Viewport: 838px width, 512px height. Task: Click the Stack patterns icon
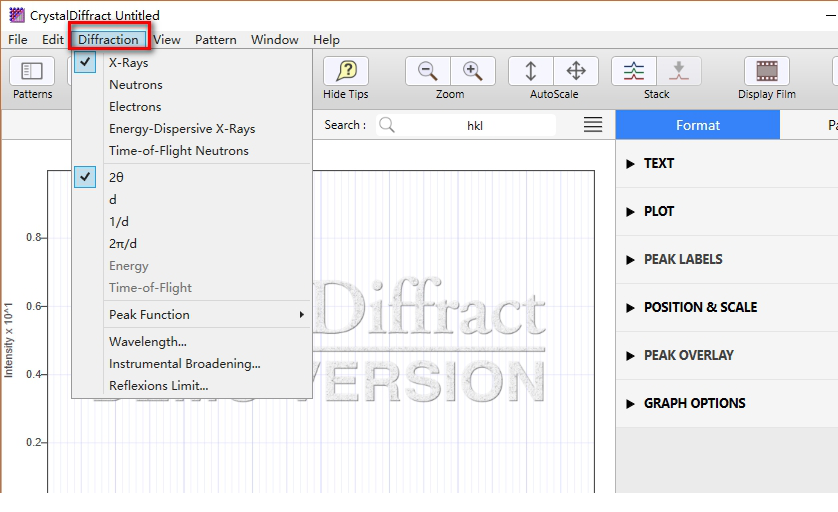click(634, 71)
